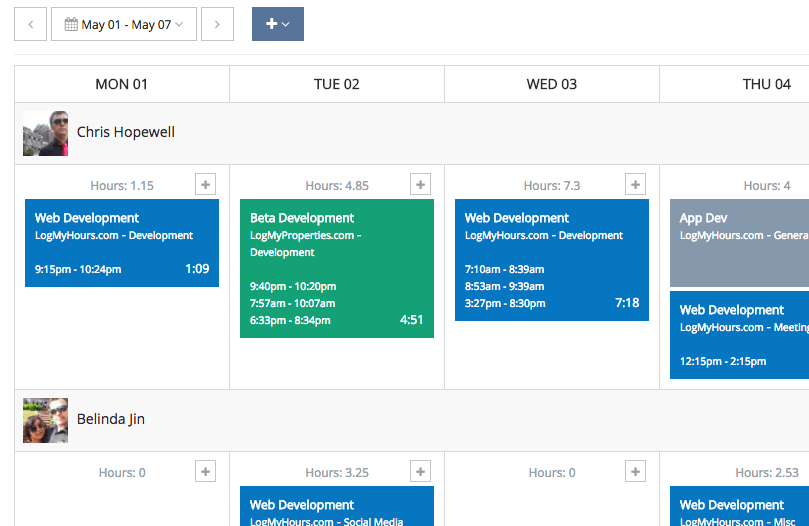The width and height of the screenshot is (809, 526).
Task: Click the 7:18 duration value
Action: point(627,302)
